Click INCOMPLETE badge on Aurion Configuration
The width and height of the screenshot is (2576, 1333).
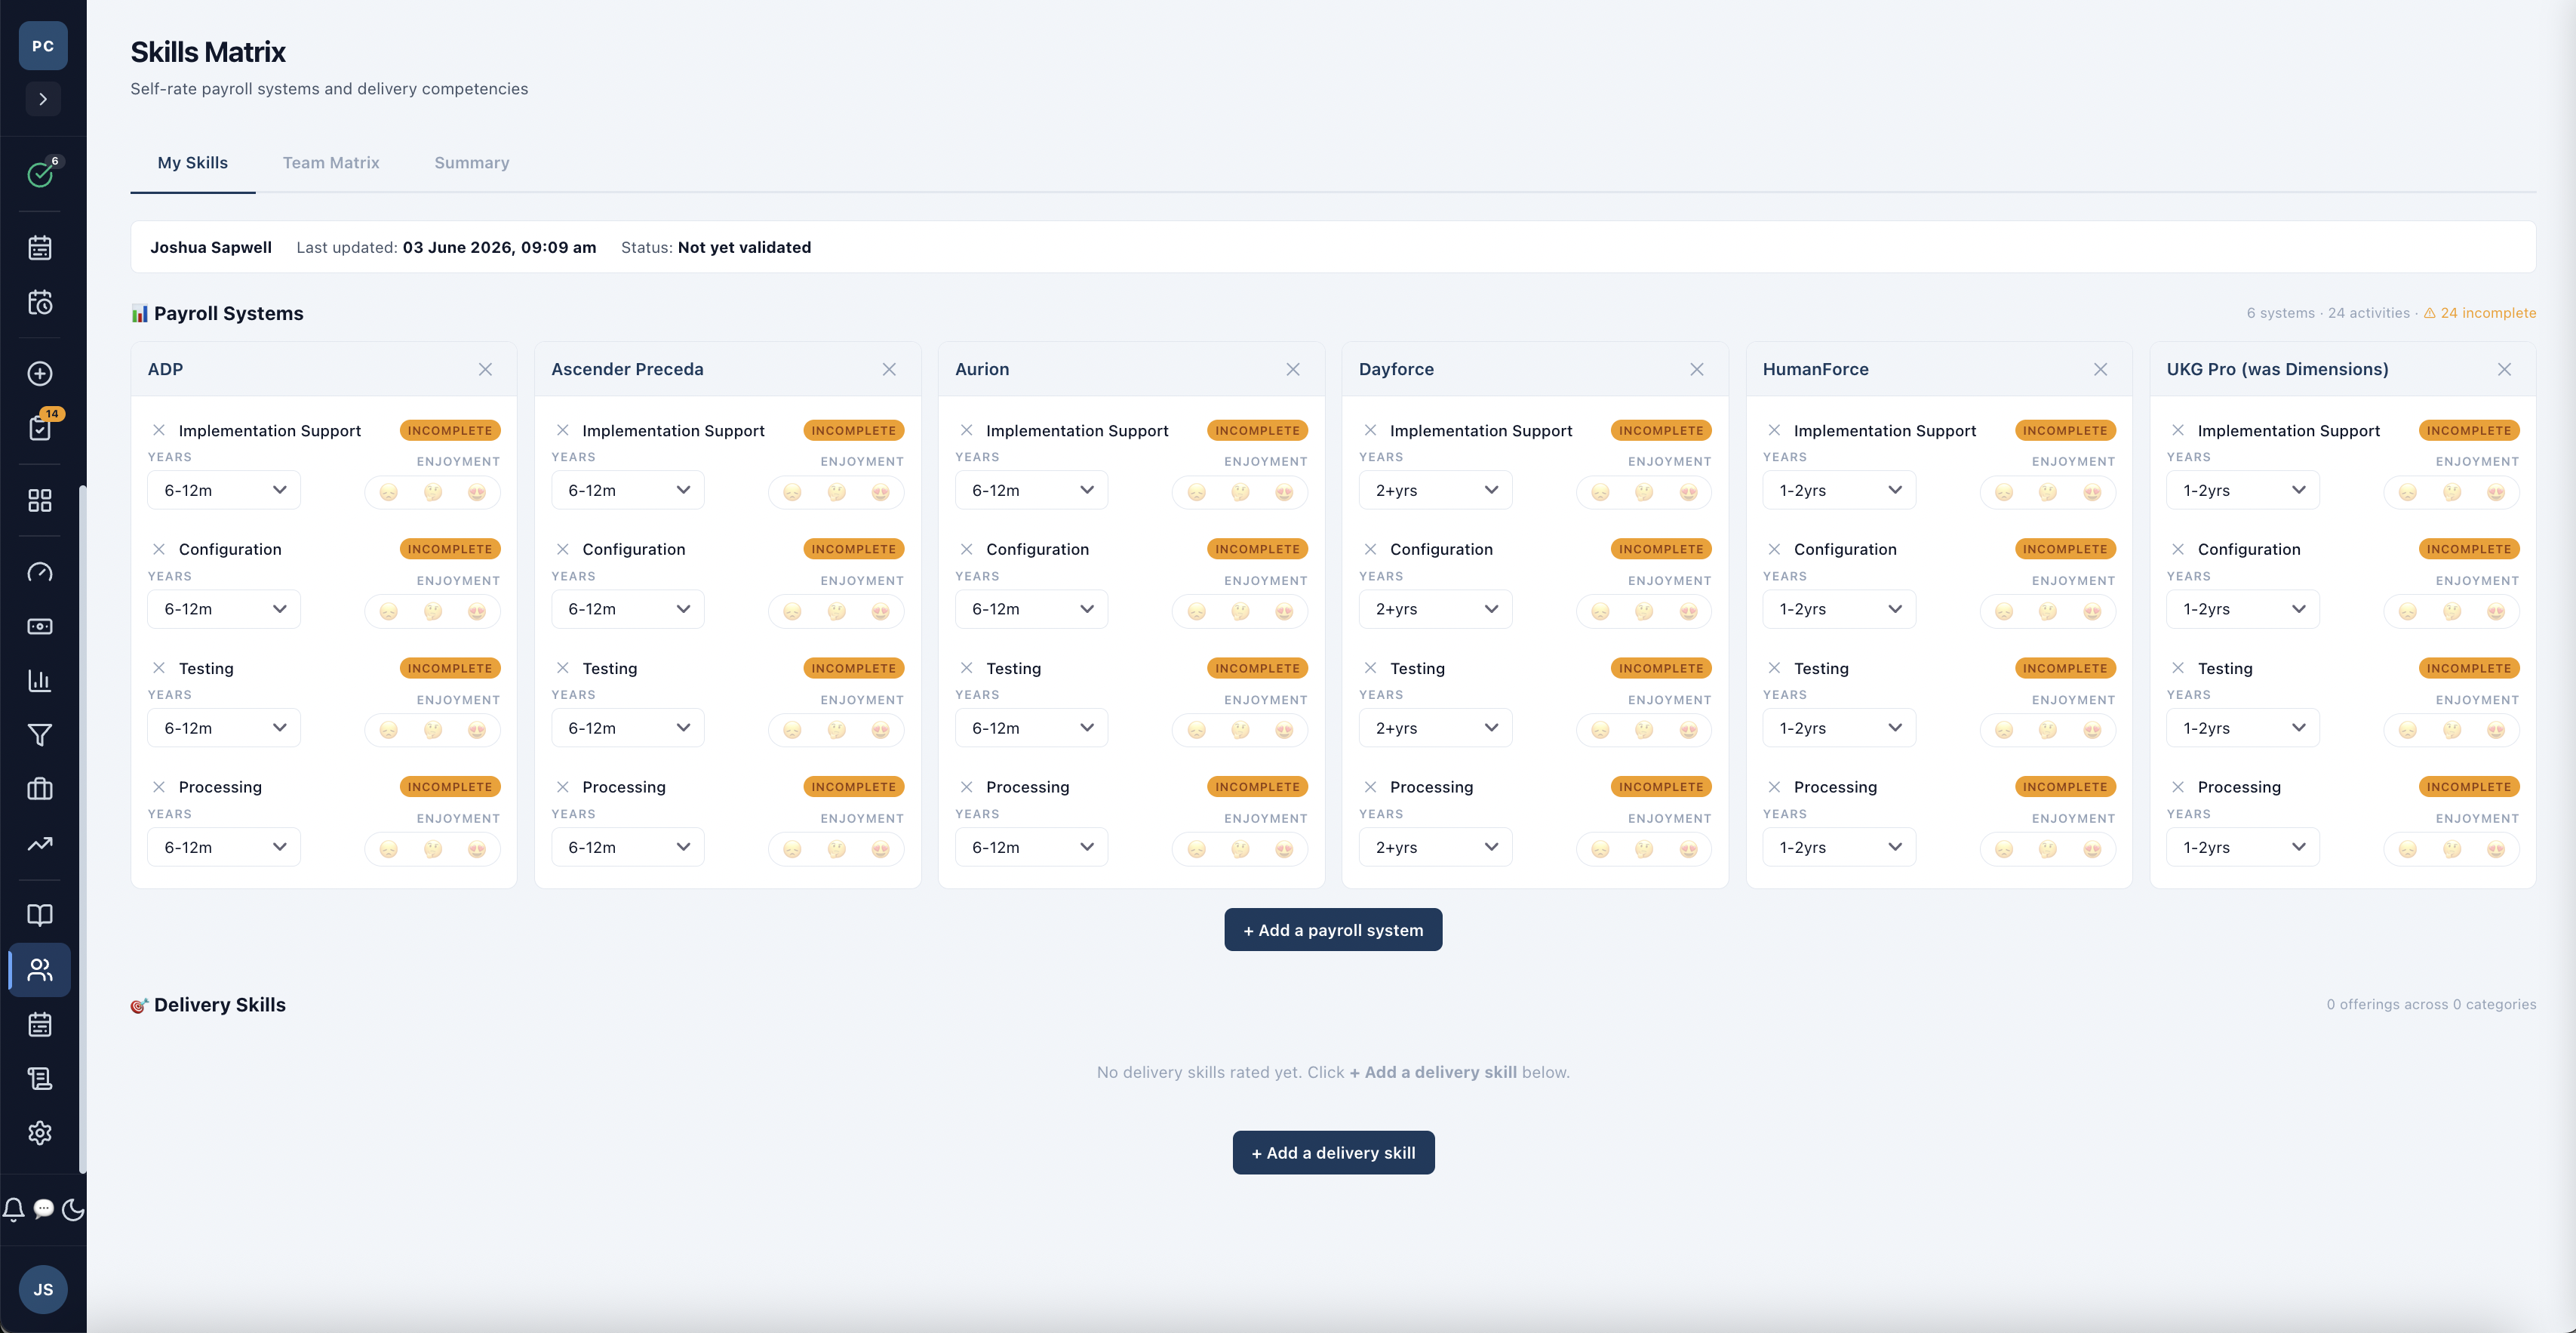1258,549
